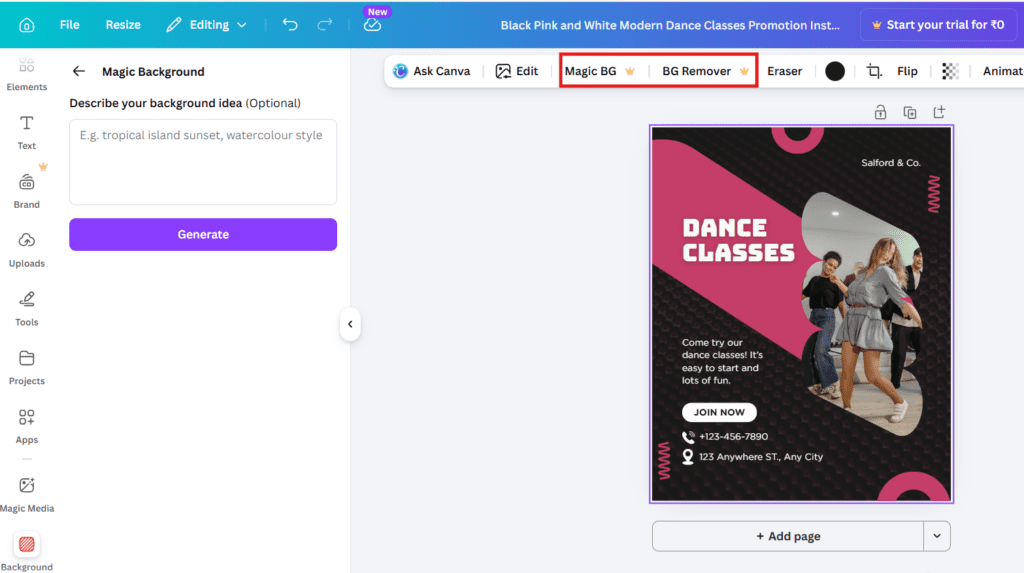The width and height of the screenshot is (1024, 573).
Task: Open the Apps sidebar section
Action: [x=27, y=425]
